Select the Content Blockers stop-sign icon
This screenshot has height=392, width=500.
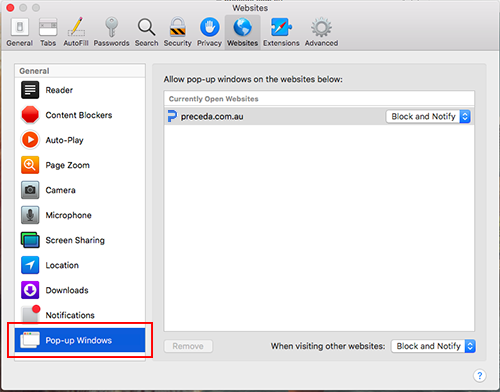[x=30, y=115]
